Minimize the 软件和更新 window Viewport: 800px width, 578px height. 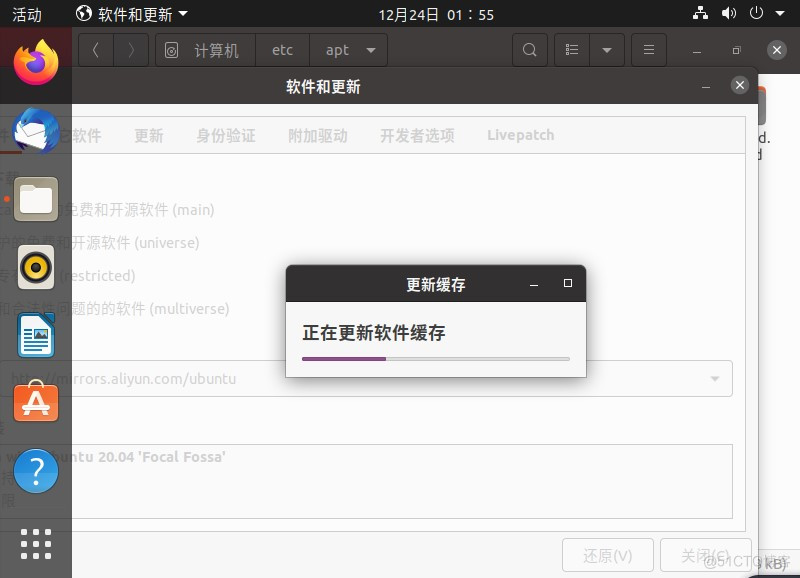point(706,86)
